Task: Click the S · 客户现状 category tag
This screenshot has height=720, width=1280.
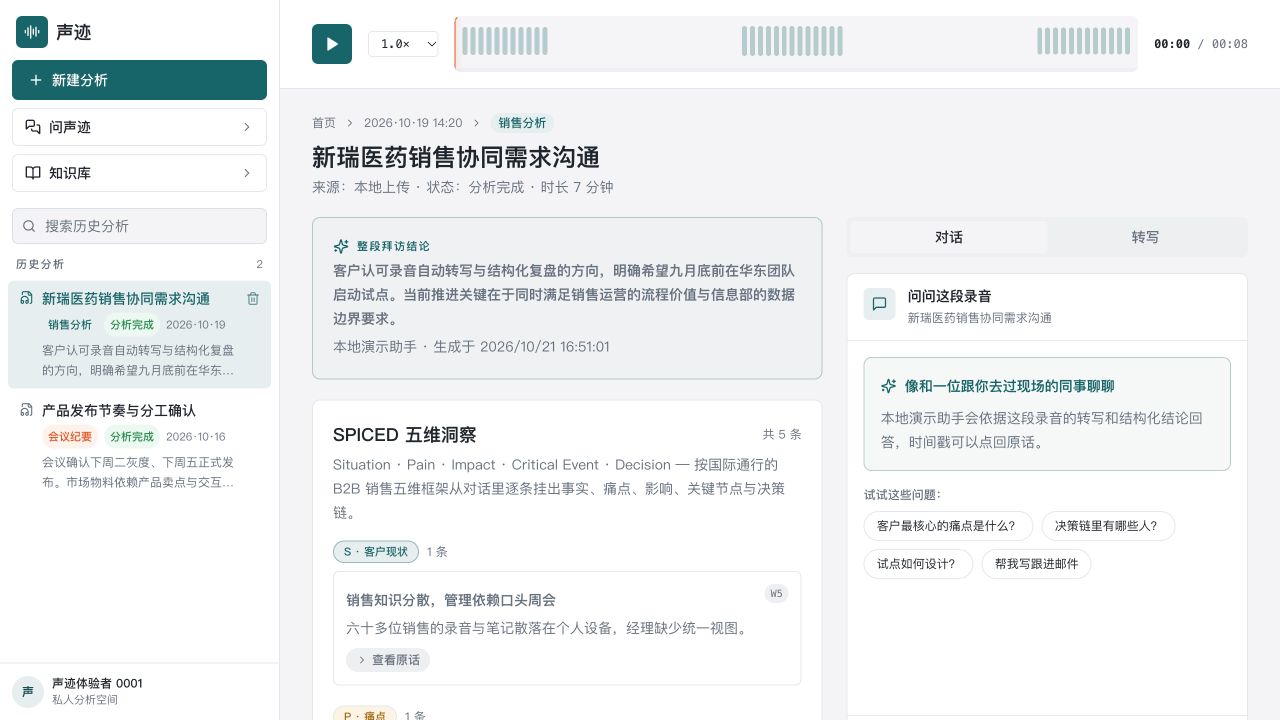Action: point(376,551)
